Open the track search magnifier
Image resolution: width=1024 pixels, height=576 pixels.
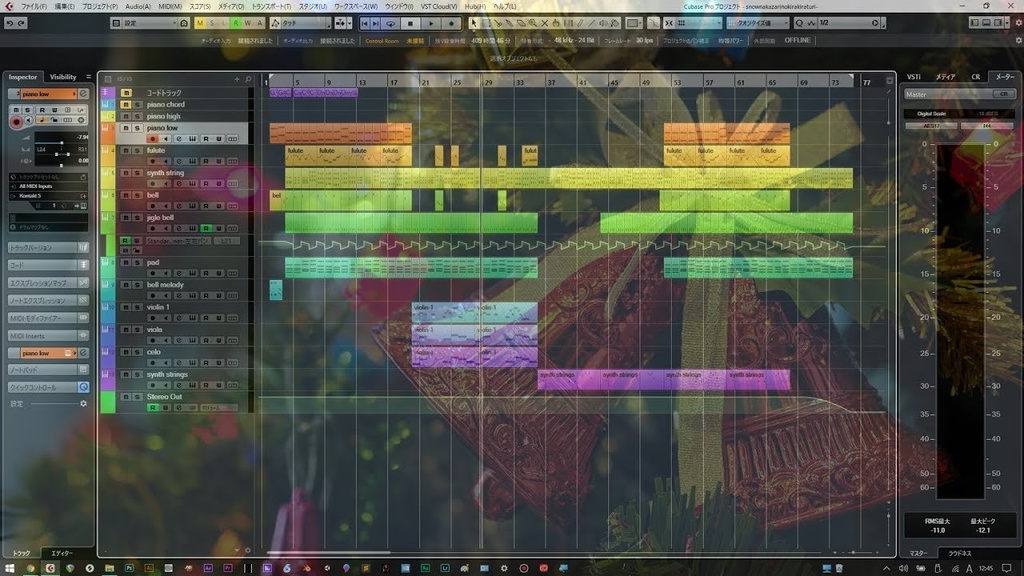pyautogui.click(x=248, y=79)
